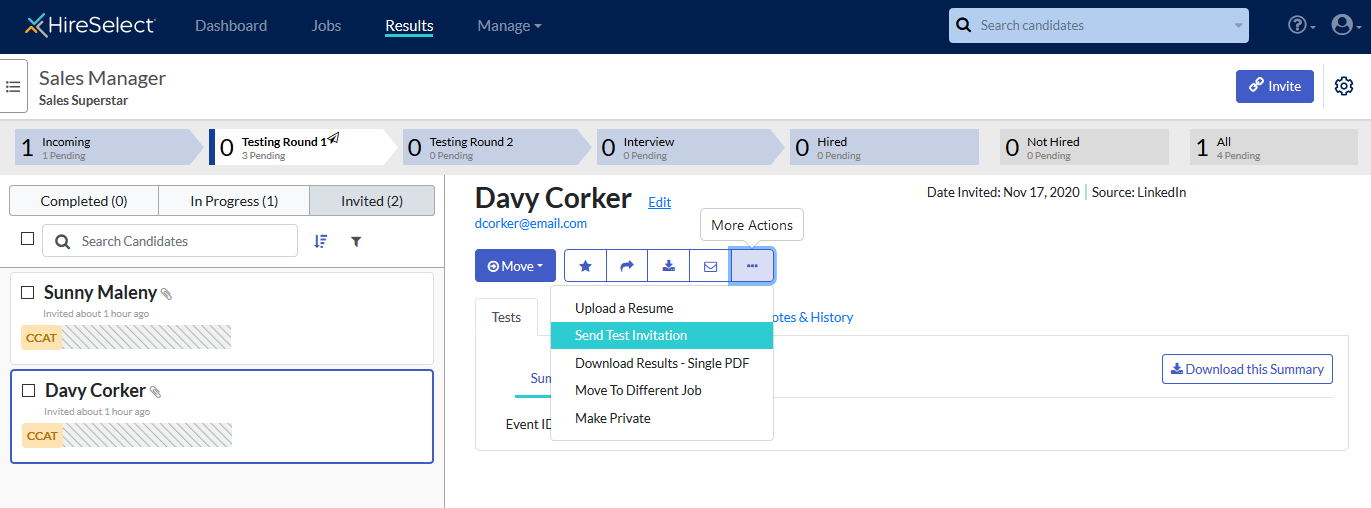This screenshot has width=1371, height=508.
Task: Open the Results nav item
Action: (409, 26)
